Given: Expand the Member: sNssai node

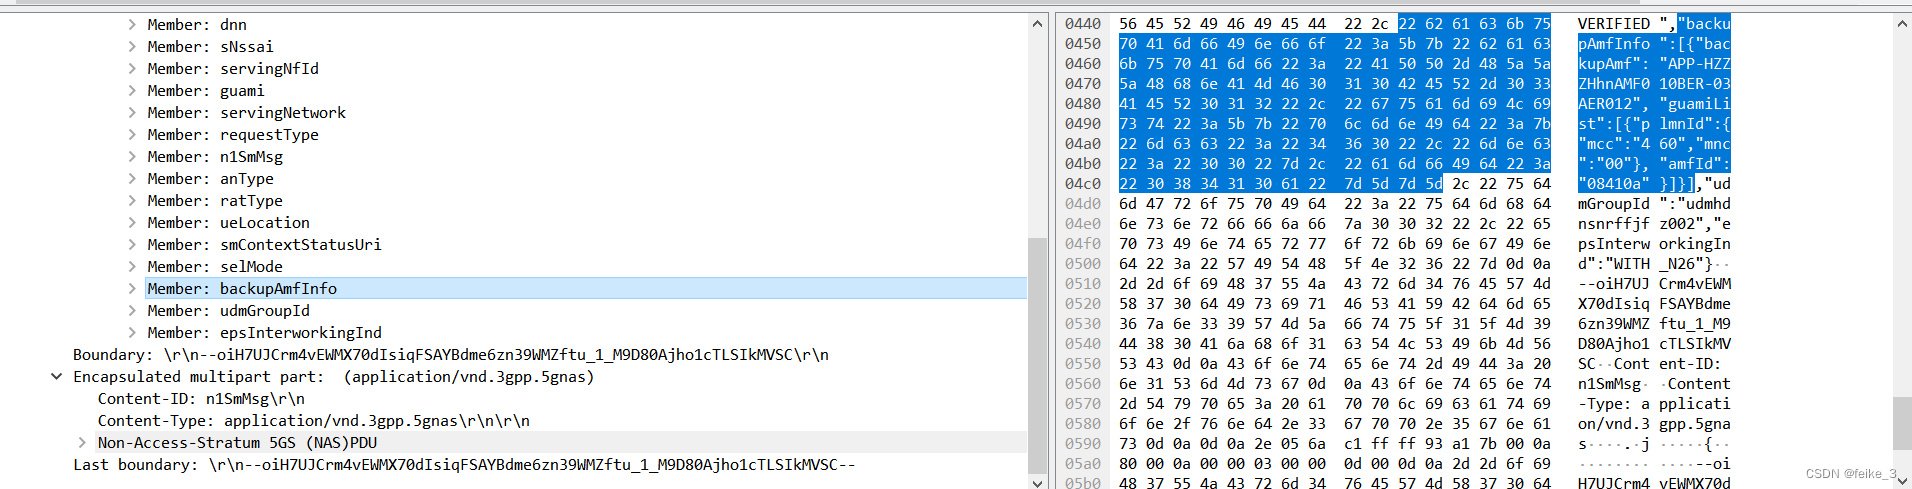Looking at the screenshot, I should 132,46.
